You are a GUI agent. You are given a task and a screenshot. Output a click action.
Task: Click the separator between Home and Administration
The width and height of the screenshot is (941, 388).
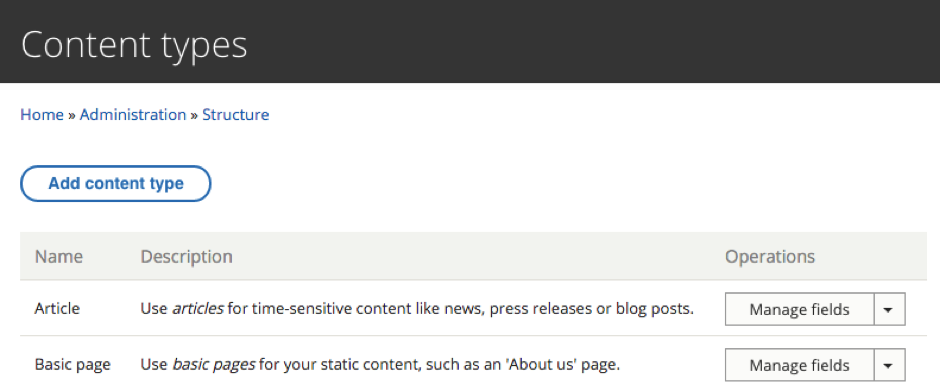point(72,115)
